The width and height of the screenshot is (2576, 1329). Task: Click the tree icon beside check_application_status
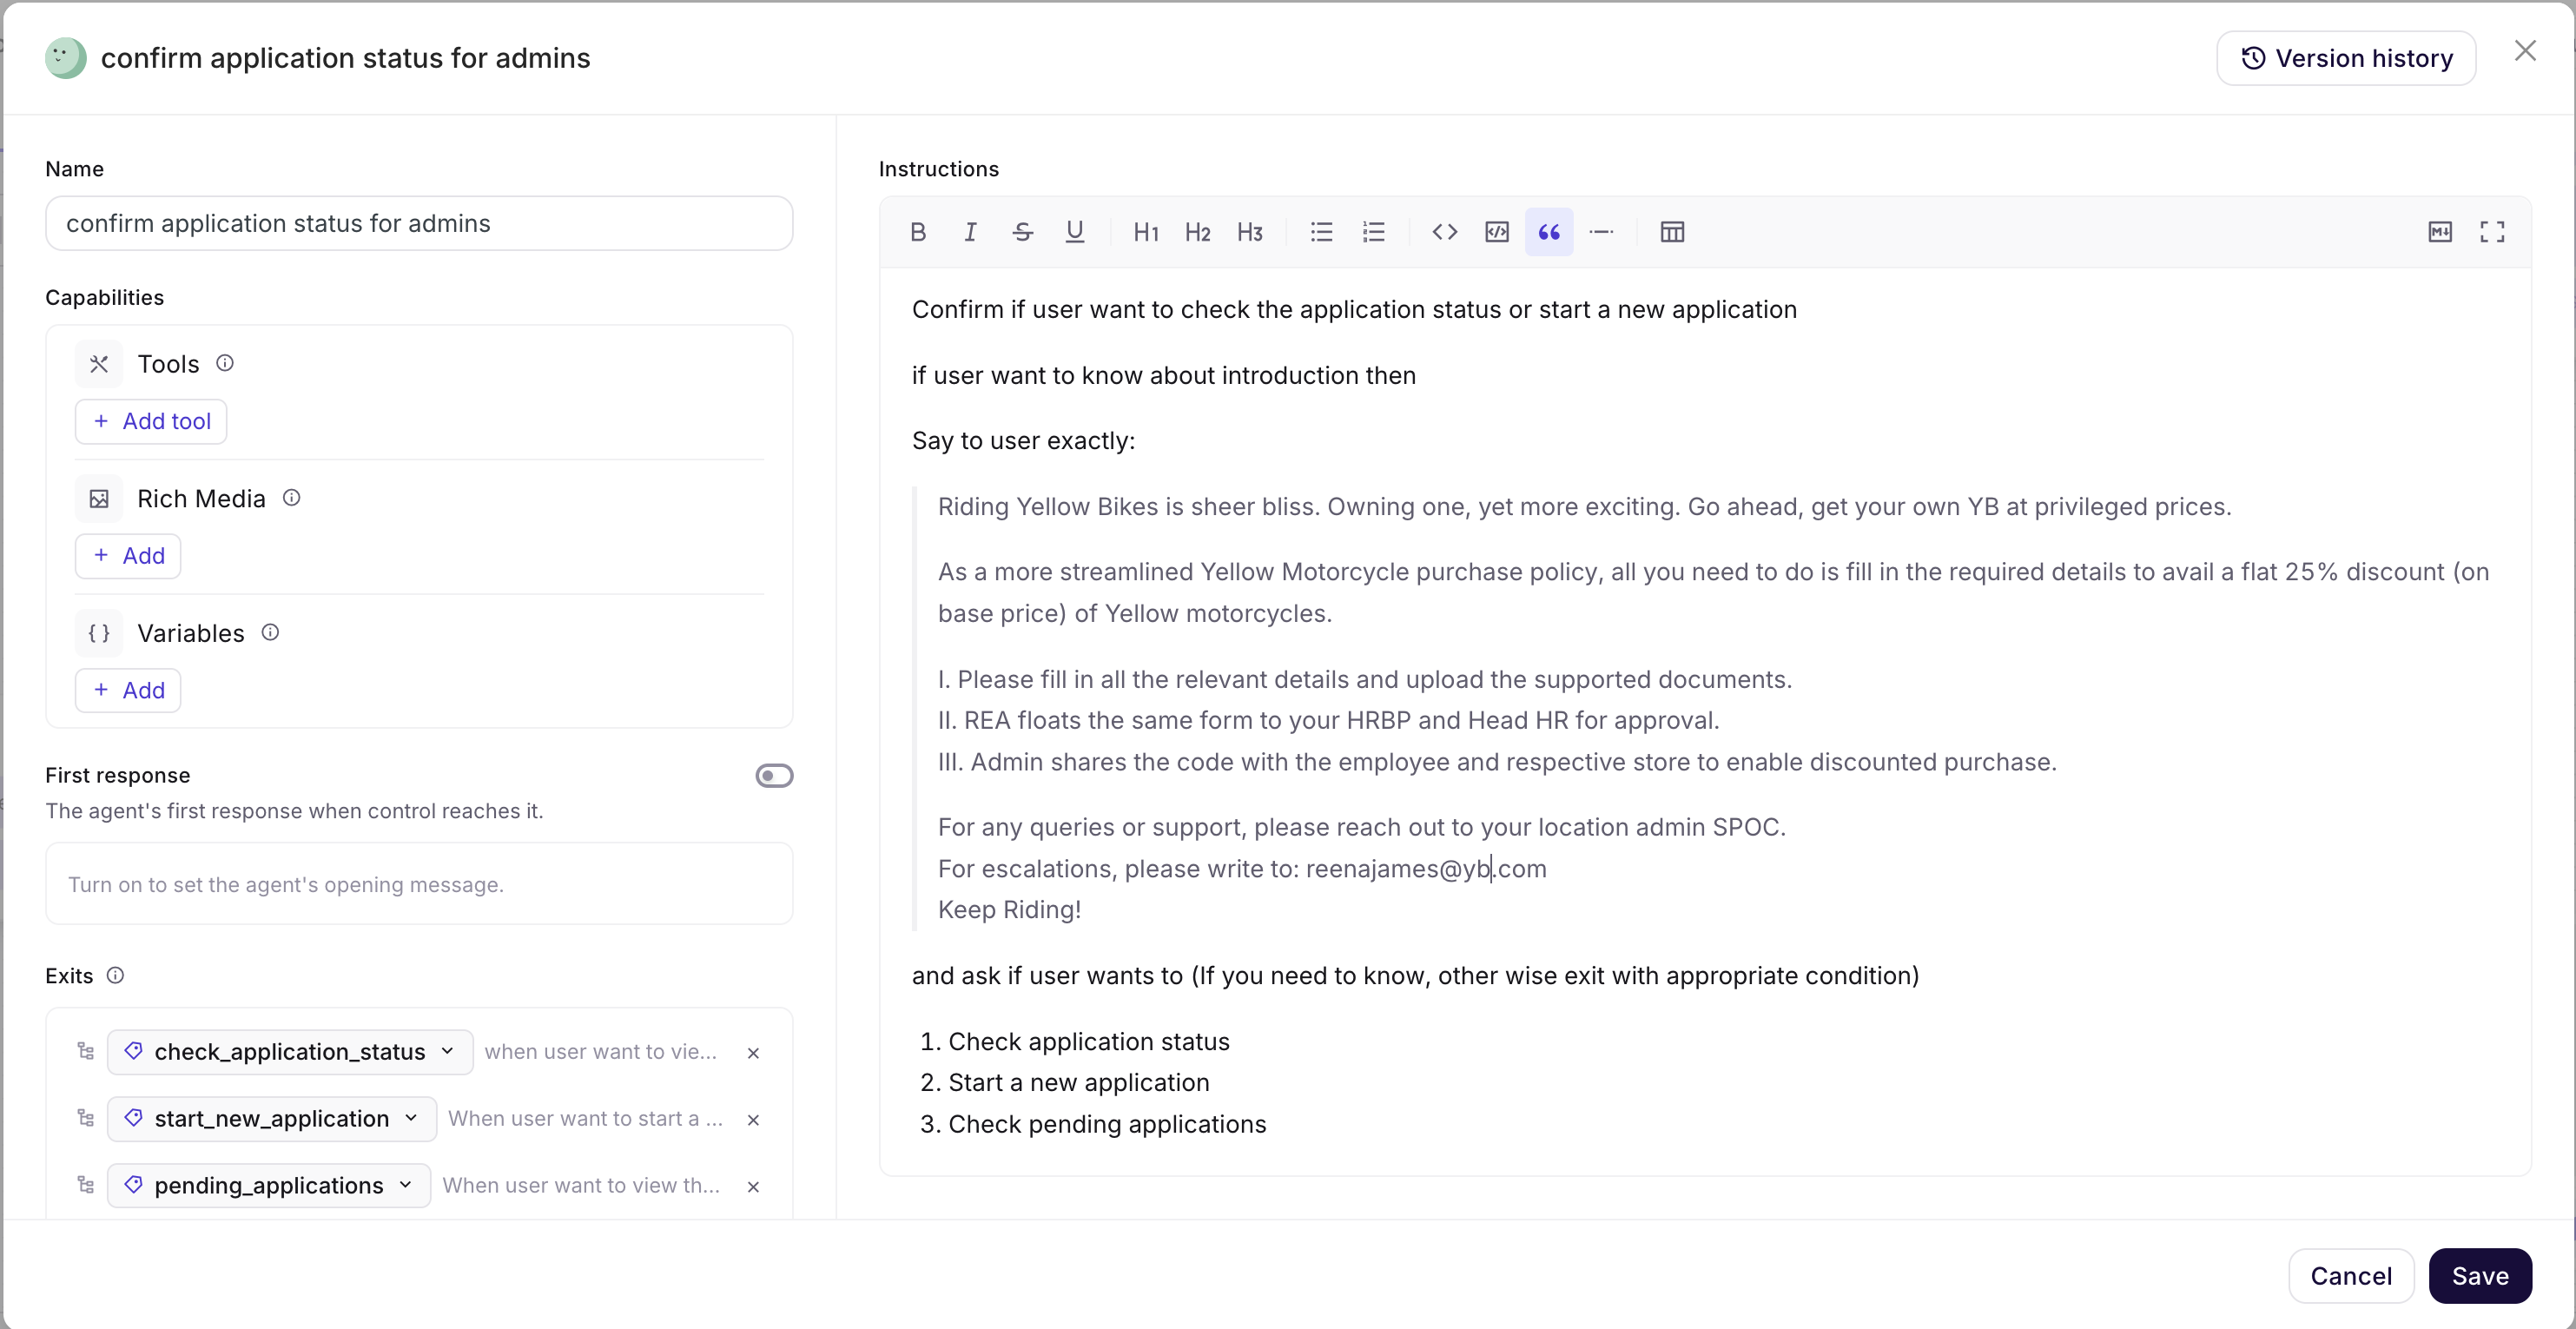click(x=86, y=1051)
